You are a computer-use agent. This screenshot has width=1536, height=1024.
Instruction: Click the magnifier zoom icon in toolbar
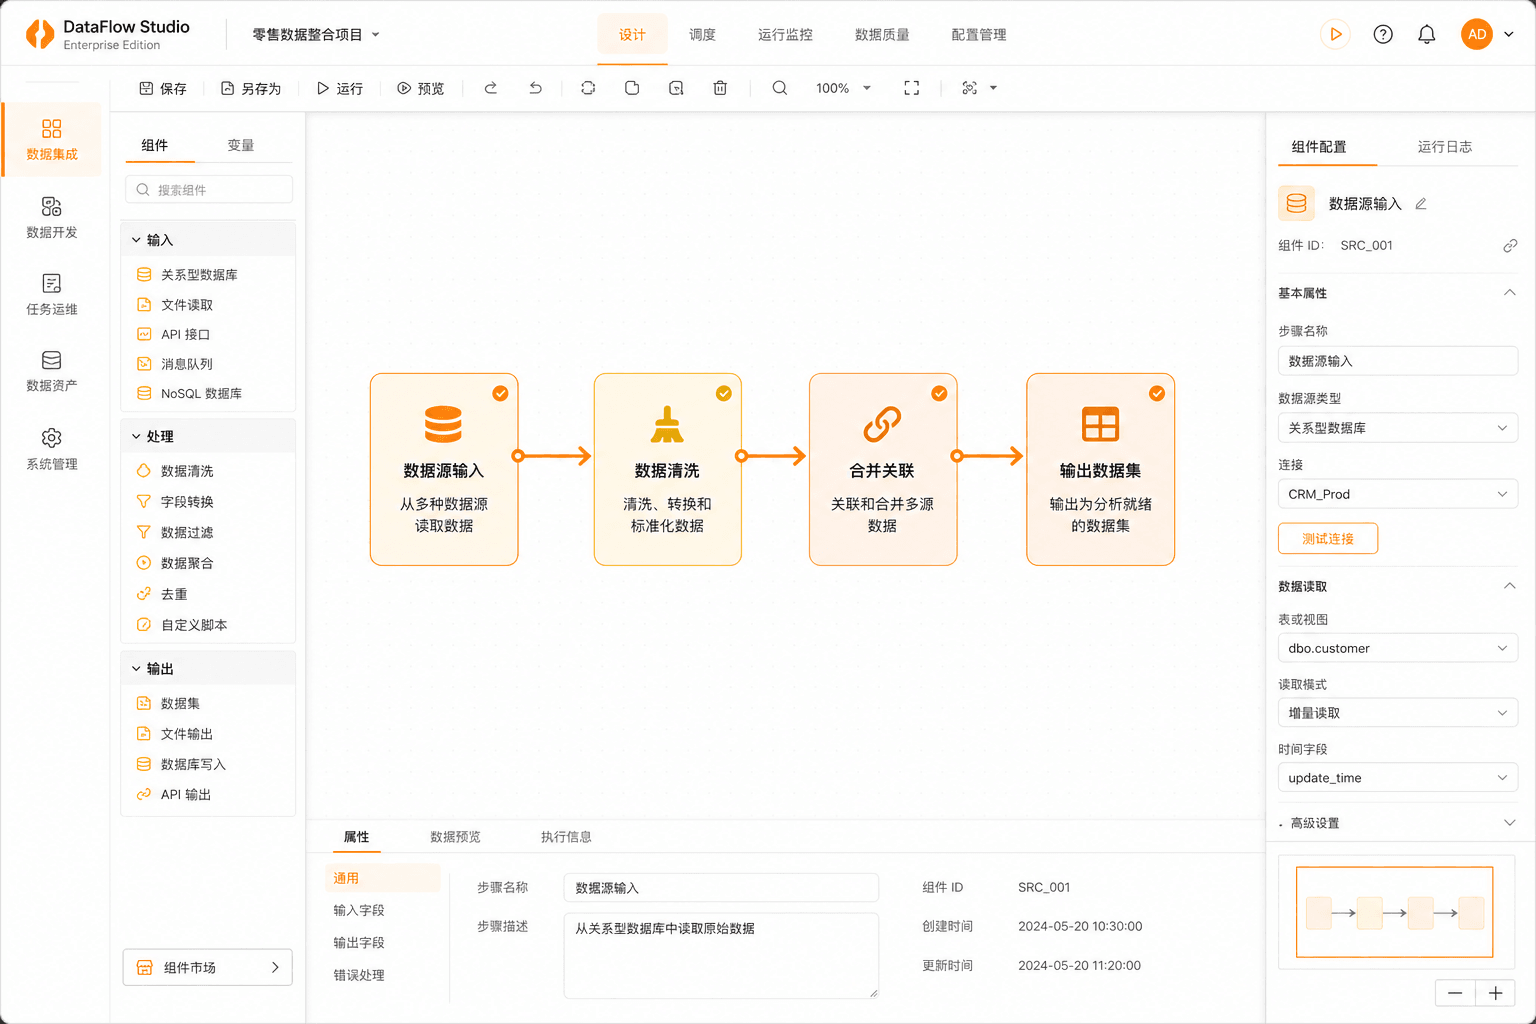(780, 88)
